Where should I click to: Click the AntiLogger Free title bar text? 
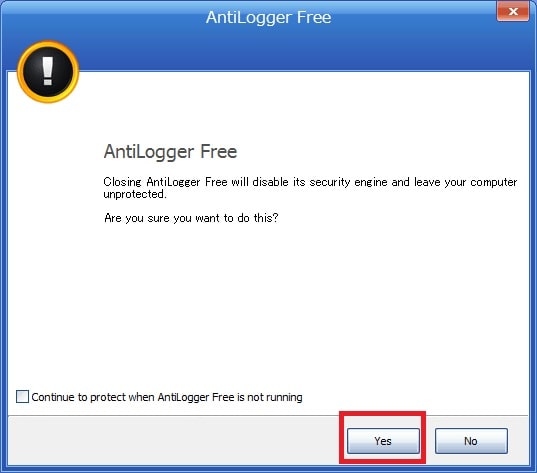click(x=268, y=17)
